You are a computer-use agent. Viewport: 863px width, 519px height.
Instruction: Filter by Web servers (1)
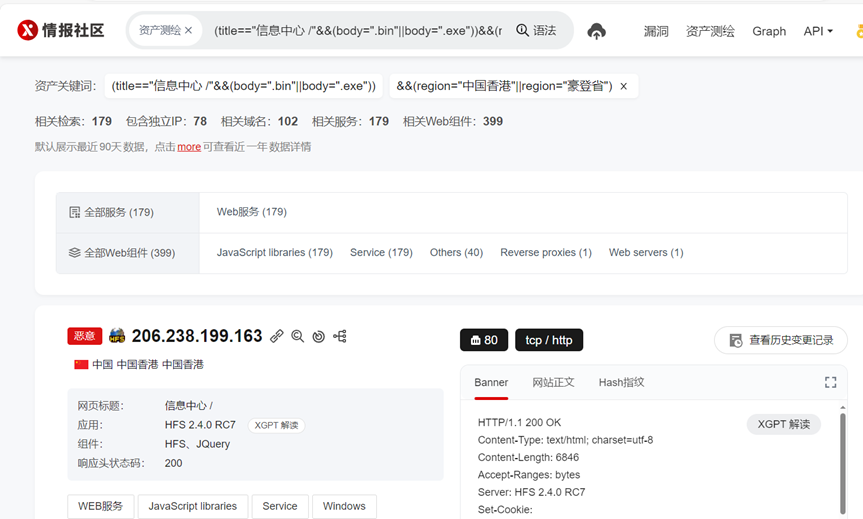646,253
